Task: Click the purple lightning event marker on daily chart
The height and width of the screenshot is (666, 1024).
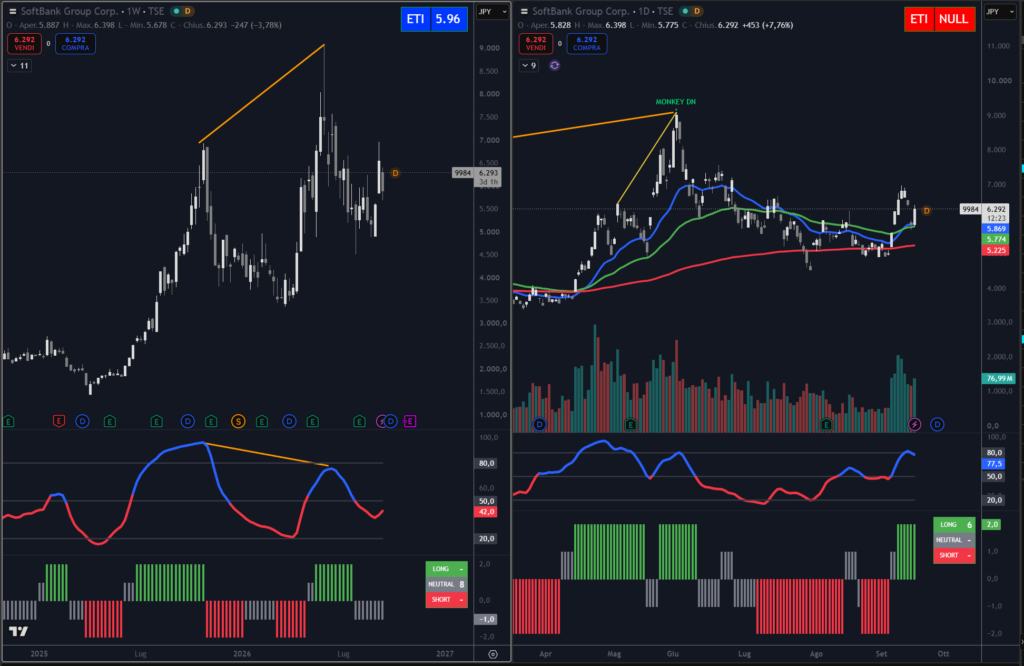Action: coord(915,424)
